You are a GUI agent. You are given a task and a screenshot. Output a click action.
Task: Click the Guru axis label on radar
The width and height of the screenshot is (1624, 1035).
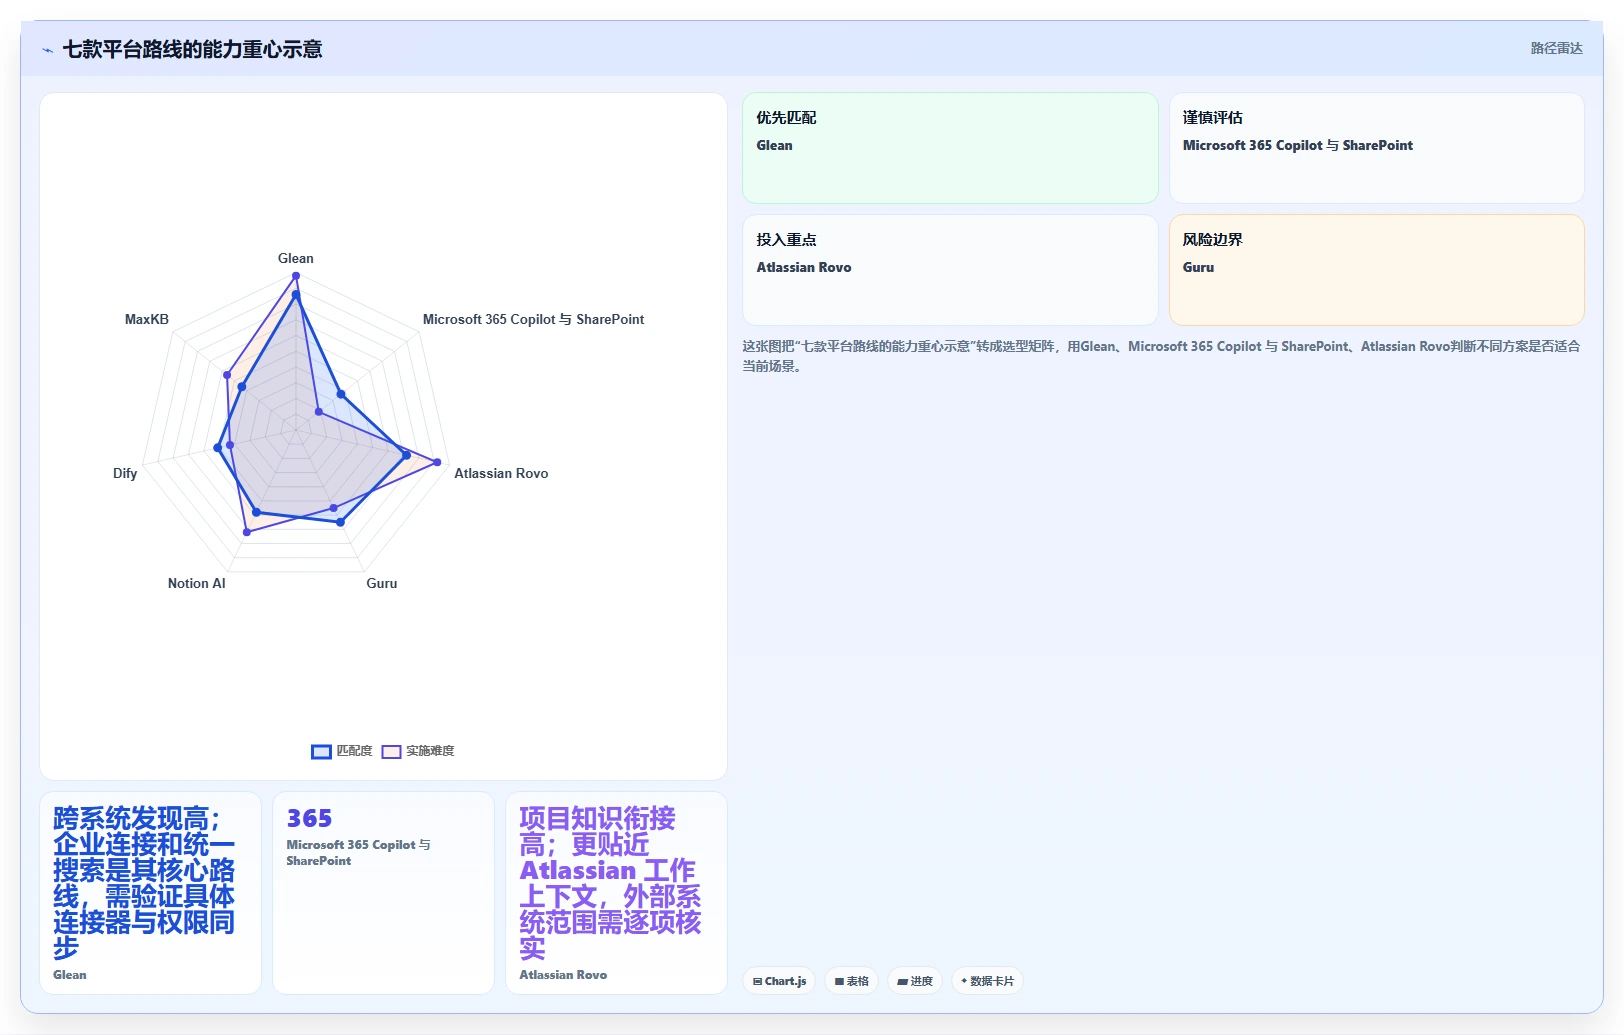(x=382, y=583)
